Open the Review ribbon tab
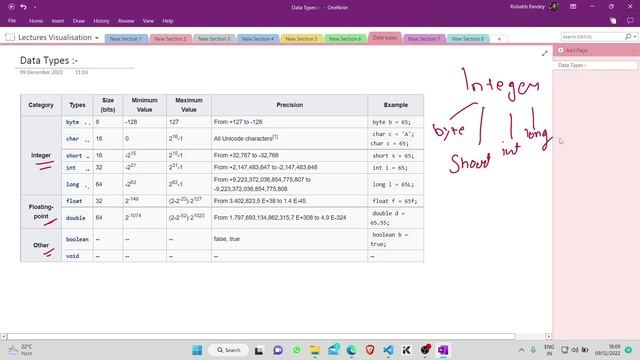Viewport: 640px width, 360px height. [126, 21]
